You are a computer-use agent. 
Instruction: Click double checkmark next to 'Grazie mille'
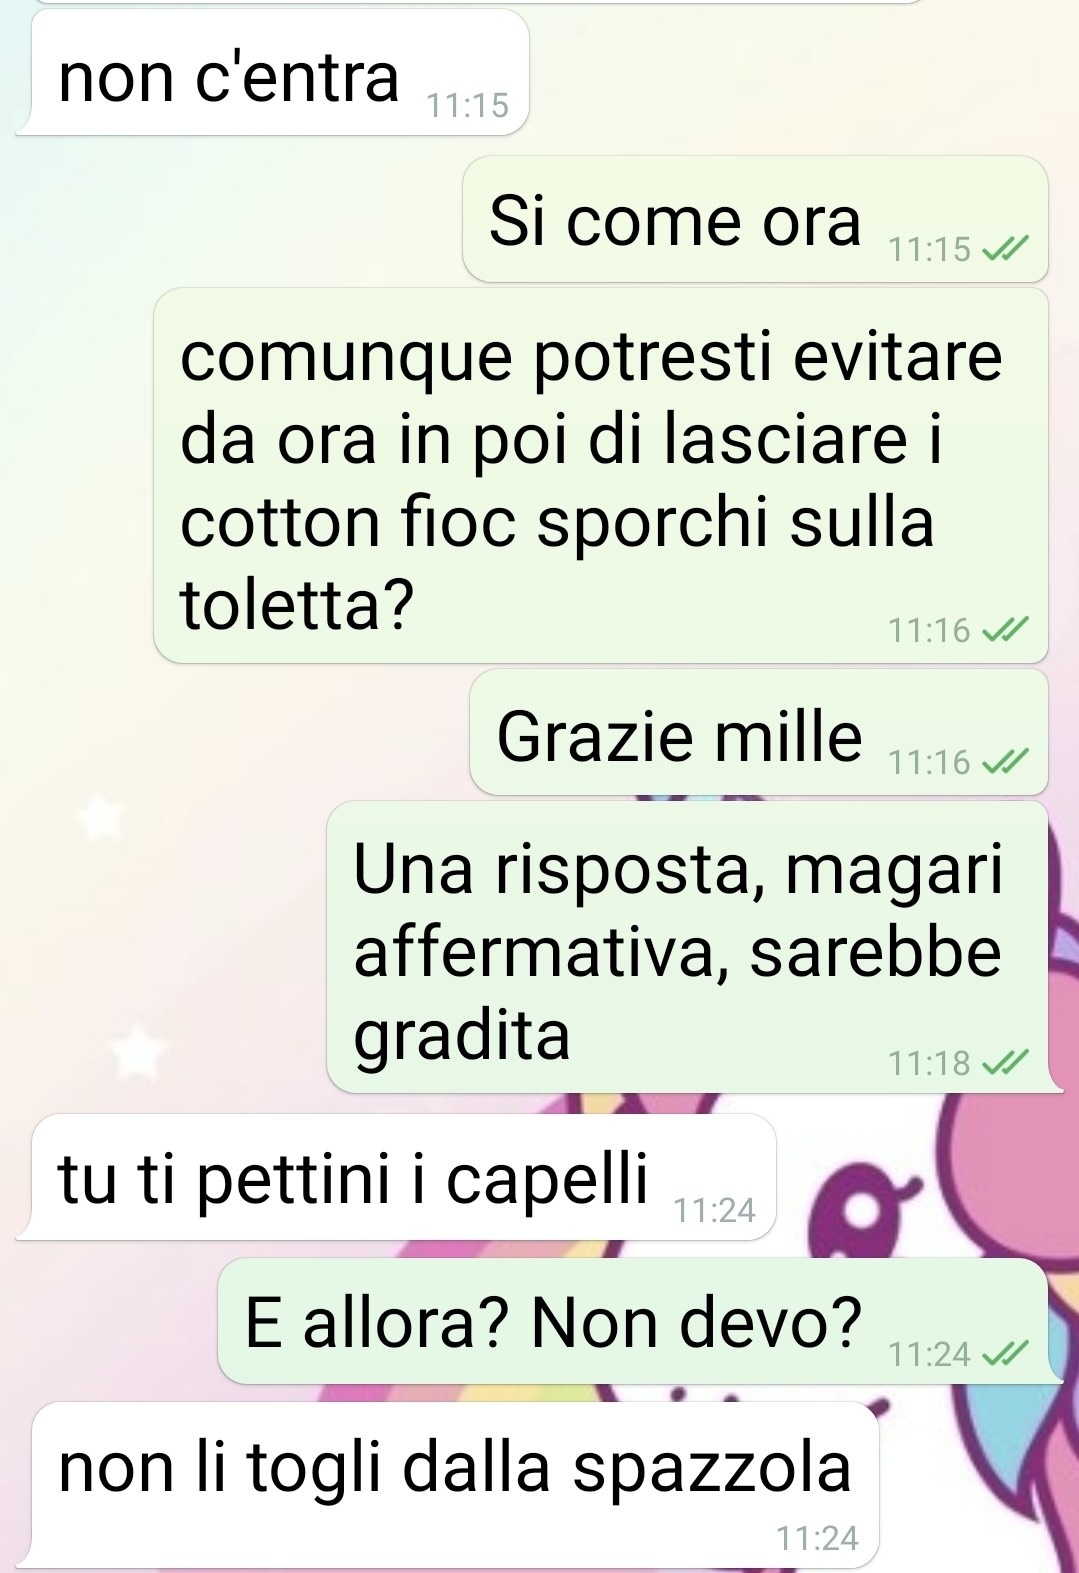1004,762
